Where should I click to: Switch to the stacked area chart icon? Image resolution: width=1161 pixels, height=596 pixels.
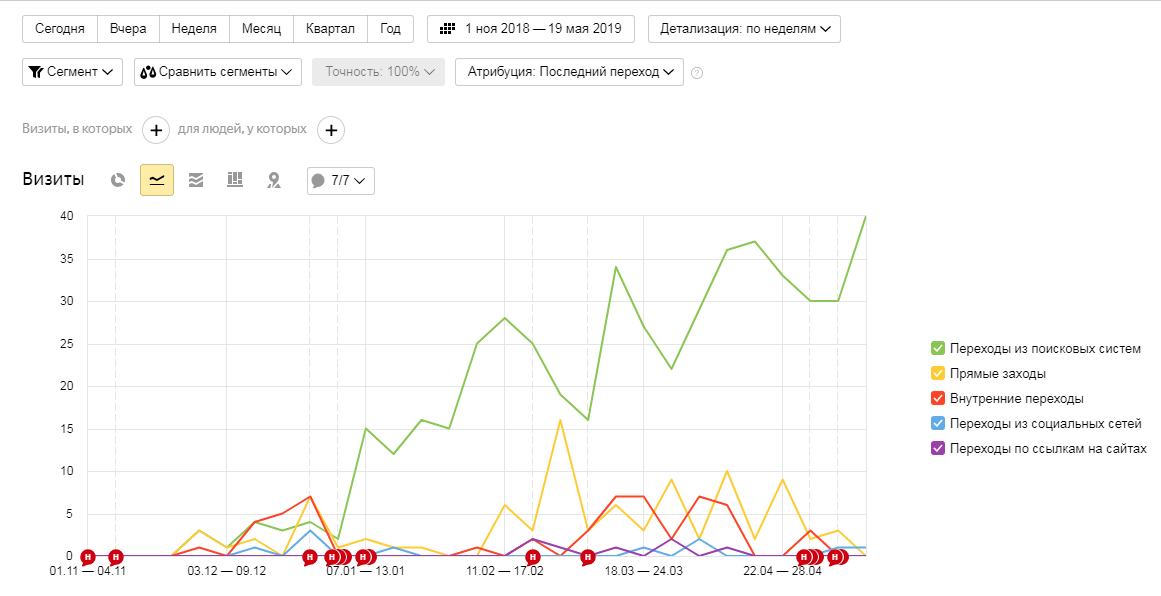[x=196, y=180]
